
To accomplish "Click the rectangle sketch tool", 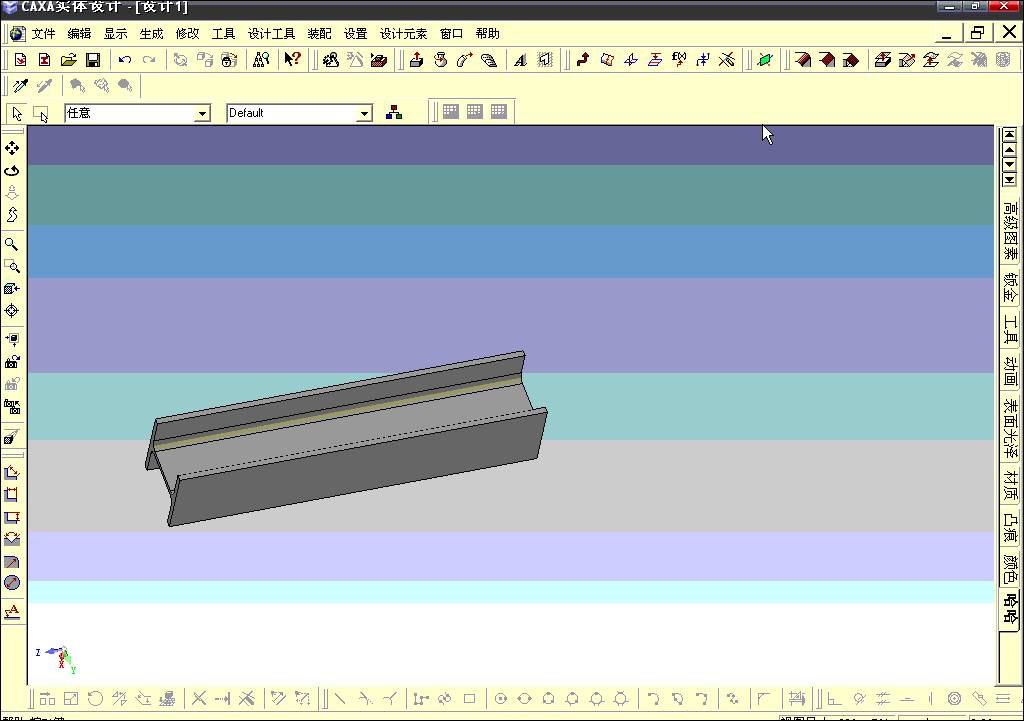I will pos(469,699).
